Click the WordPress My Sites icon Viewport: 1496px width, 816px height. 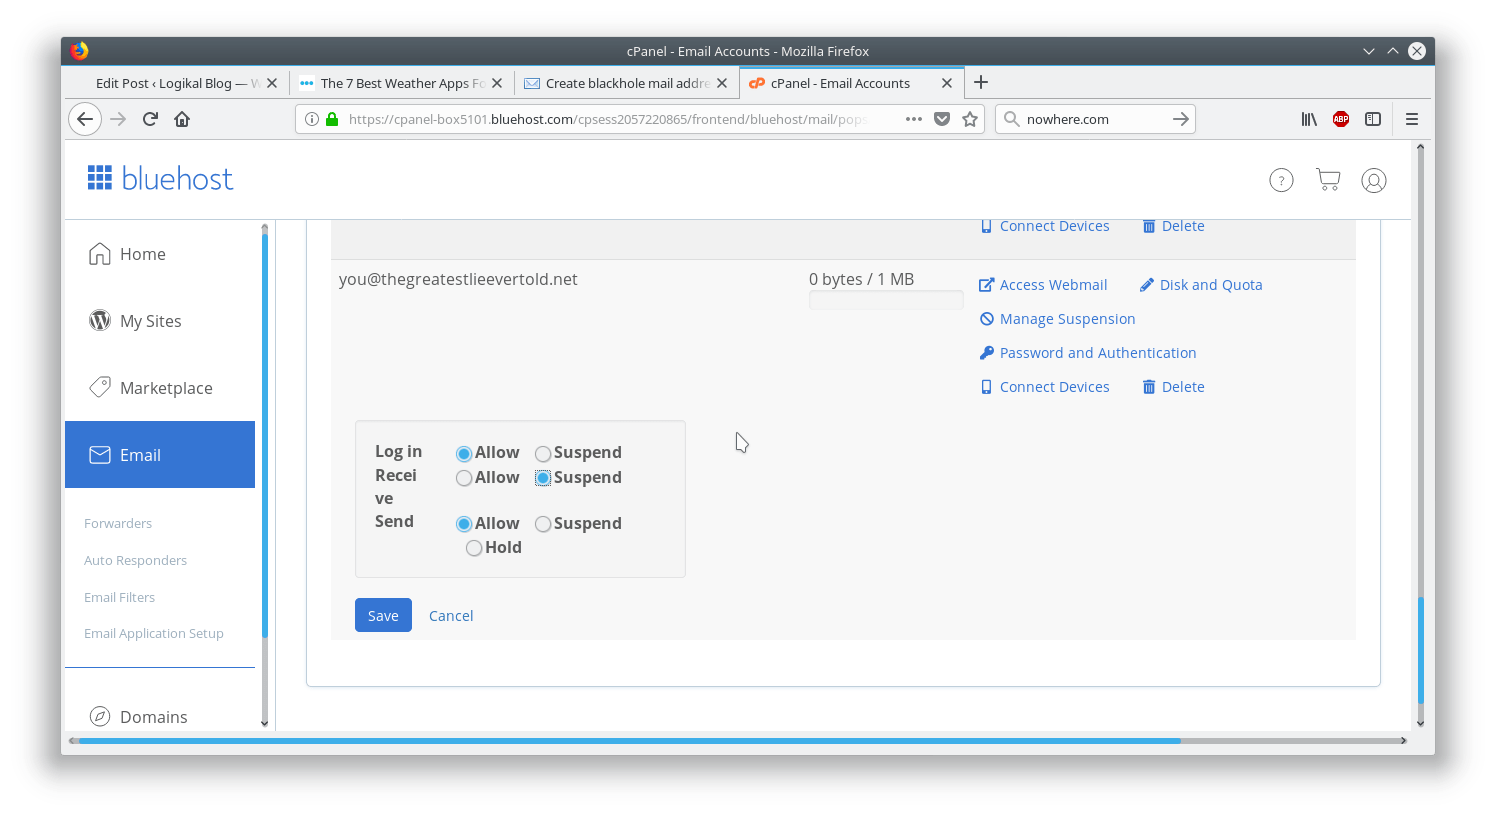(100, 321)
